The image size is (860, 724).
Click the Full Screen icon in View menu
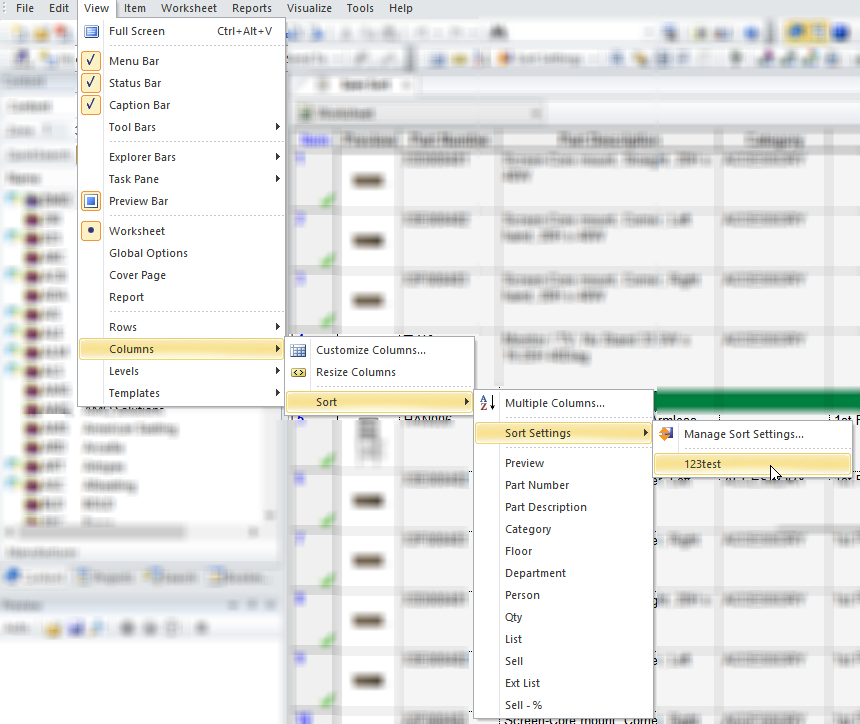click(x=92, y=31)
